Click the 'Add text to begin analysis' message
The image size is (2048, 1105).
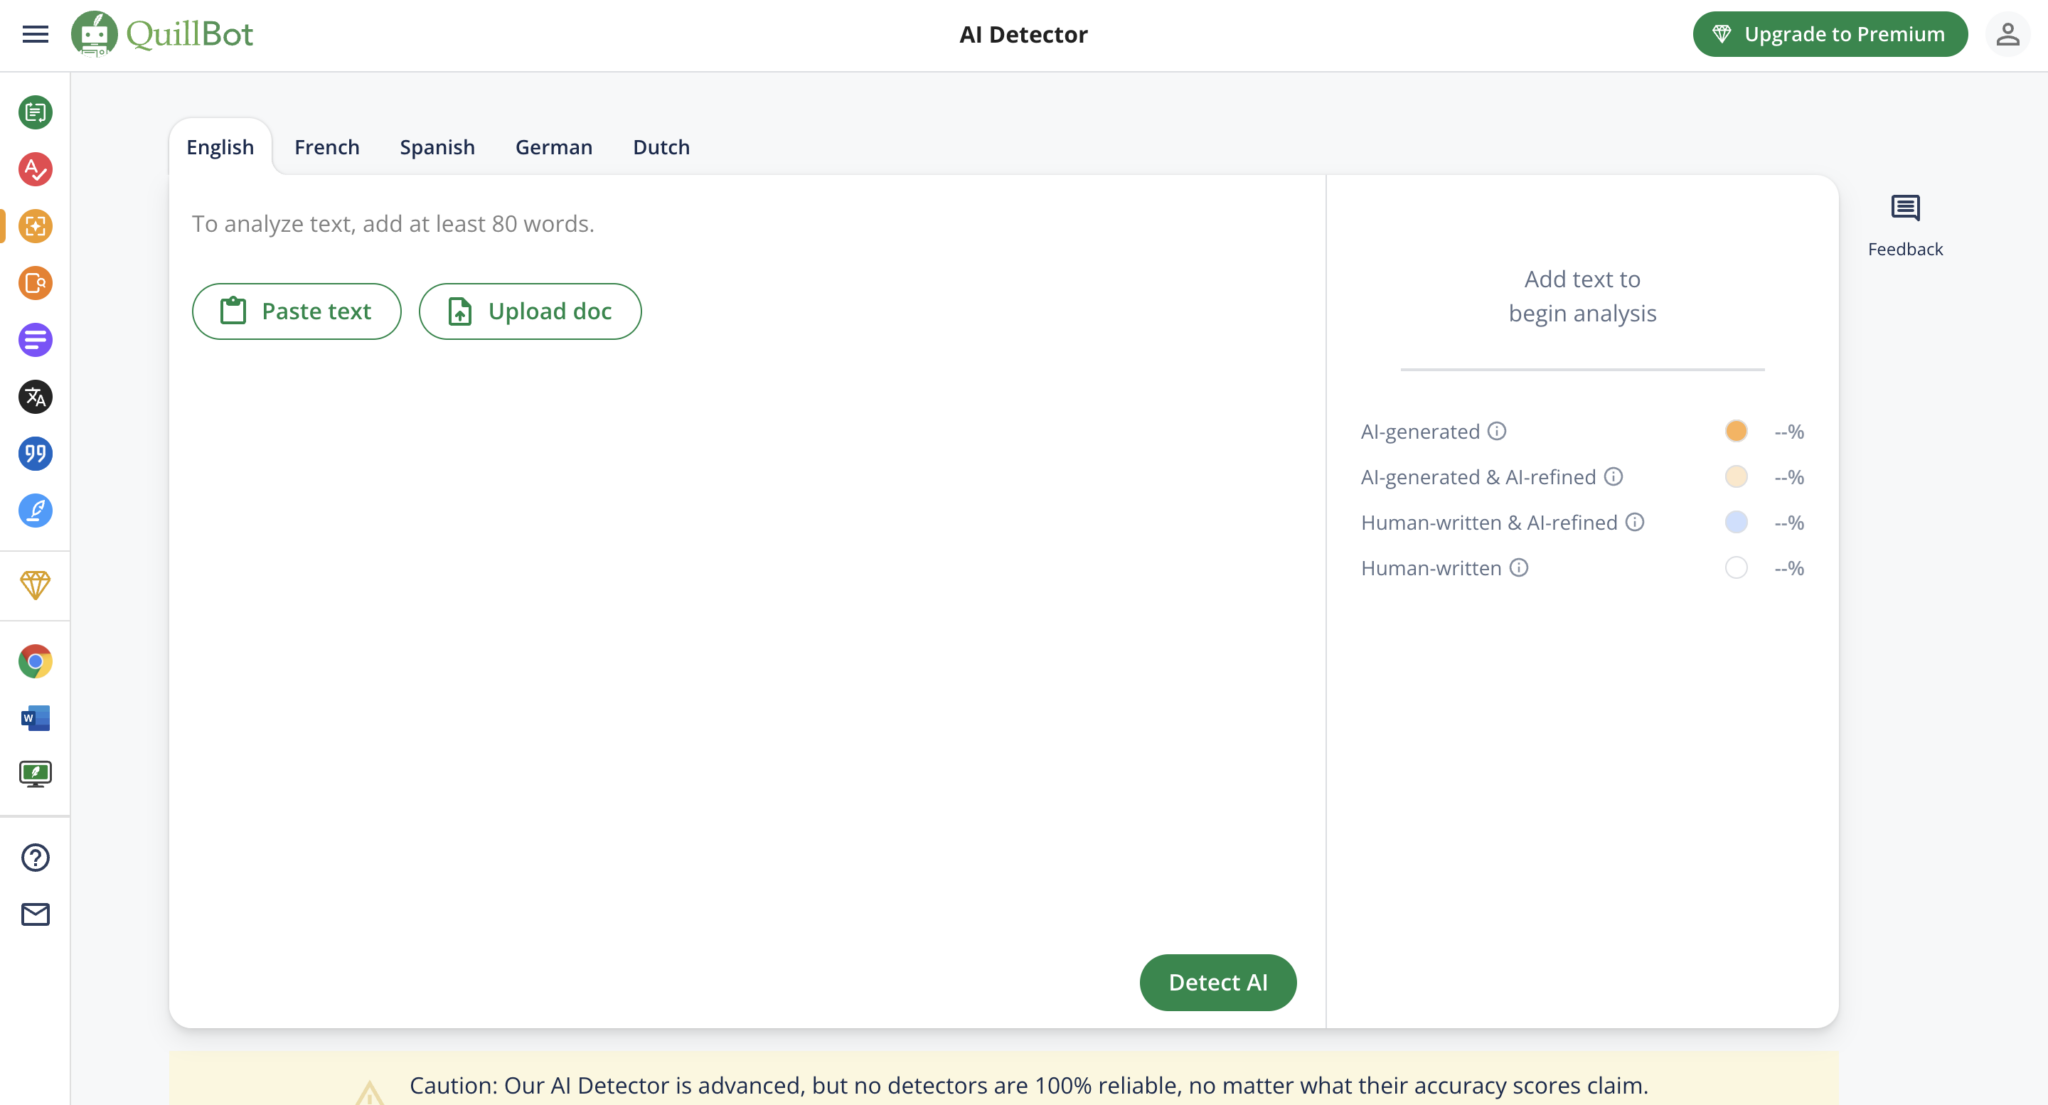(1582, 296)
